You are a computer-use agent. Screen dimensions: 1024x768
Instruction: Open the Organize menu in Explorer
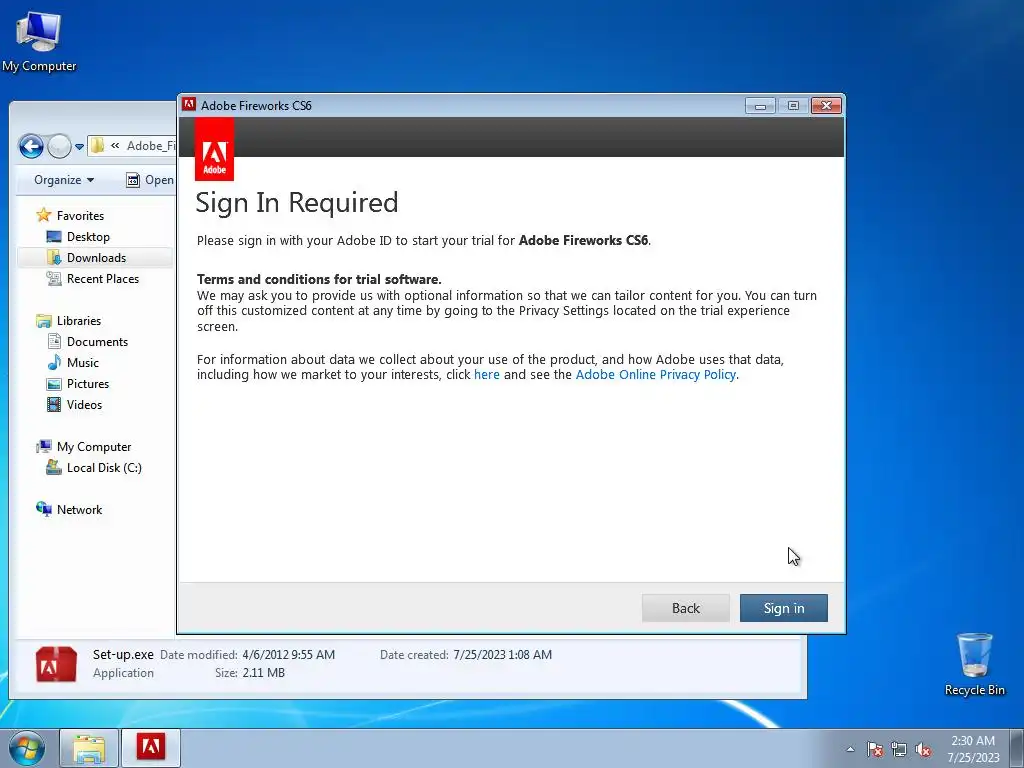click(63, 180)
